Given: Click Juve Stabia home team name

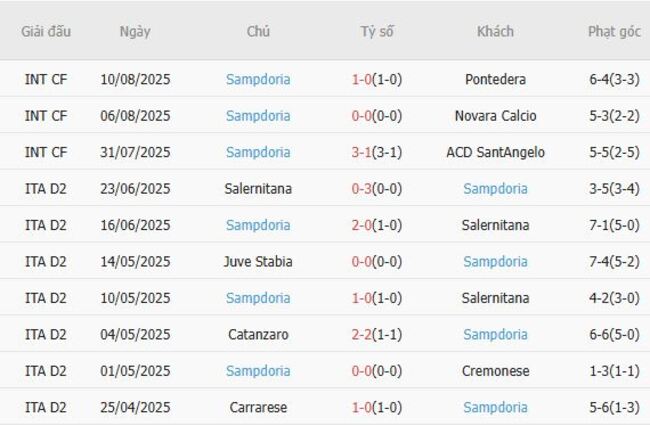Looking at the screenshot, I should (258, 262).
